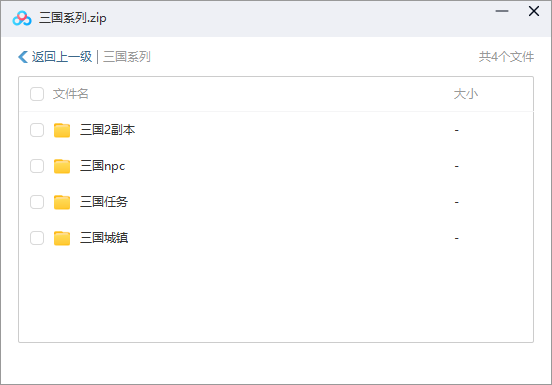Click the 三国2副本 folder icon
Screen dimensions: 552x385
click(x=62, y=130)
